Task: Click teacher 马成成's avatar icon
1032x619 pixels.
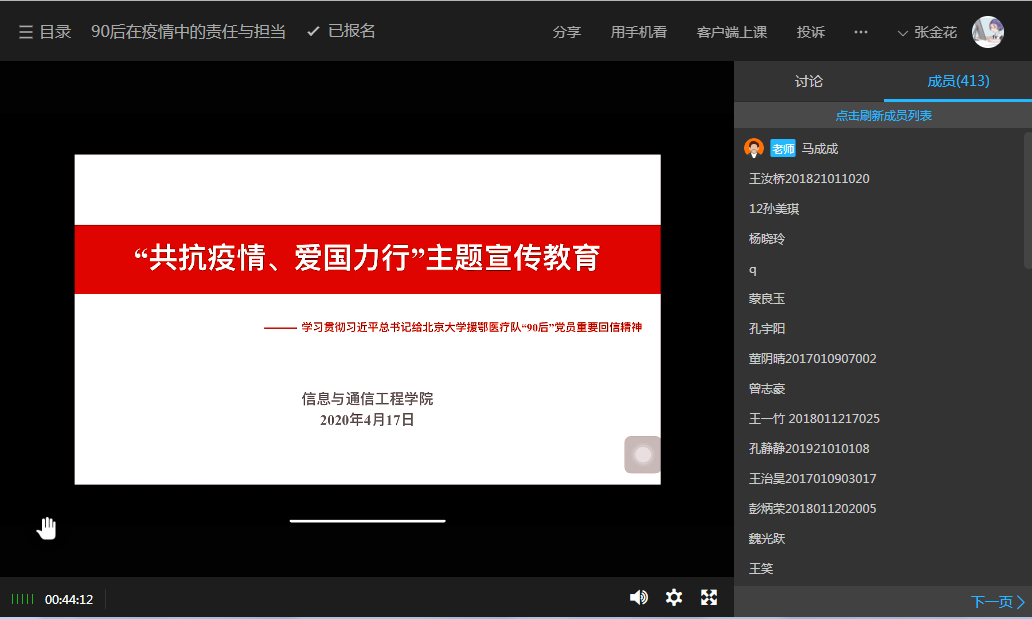Action: (754, 148)
